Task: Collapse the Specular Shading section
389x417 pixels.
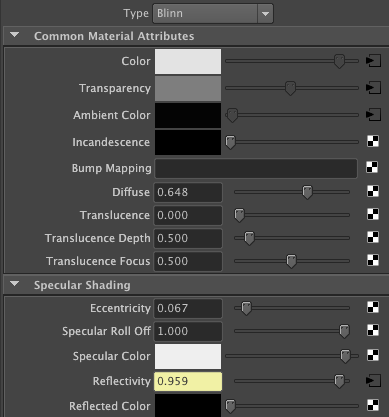Action: (x=14, y=284)
